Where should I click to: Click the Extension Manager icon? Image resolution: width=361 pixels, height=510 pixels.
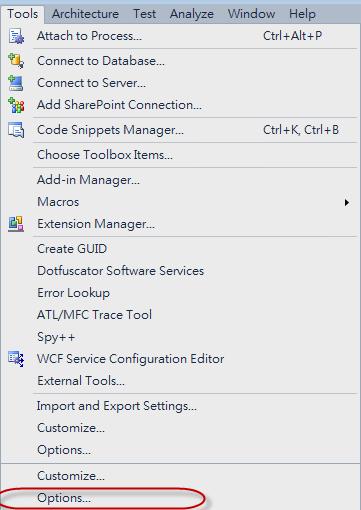(x=16, y=224)
